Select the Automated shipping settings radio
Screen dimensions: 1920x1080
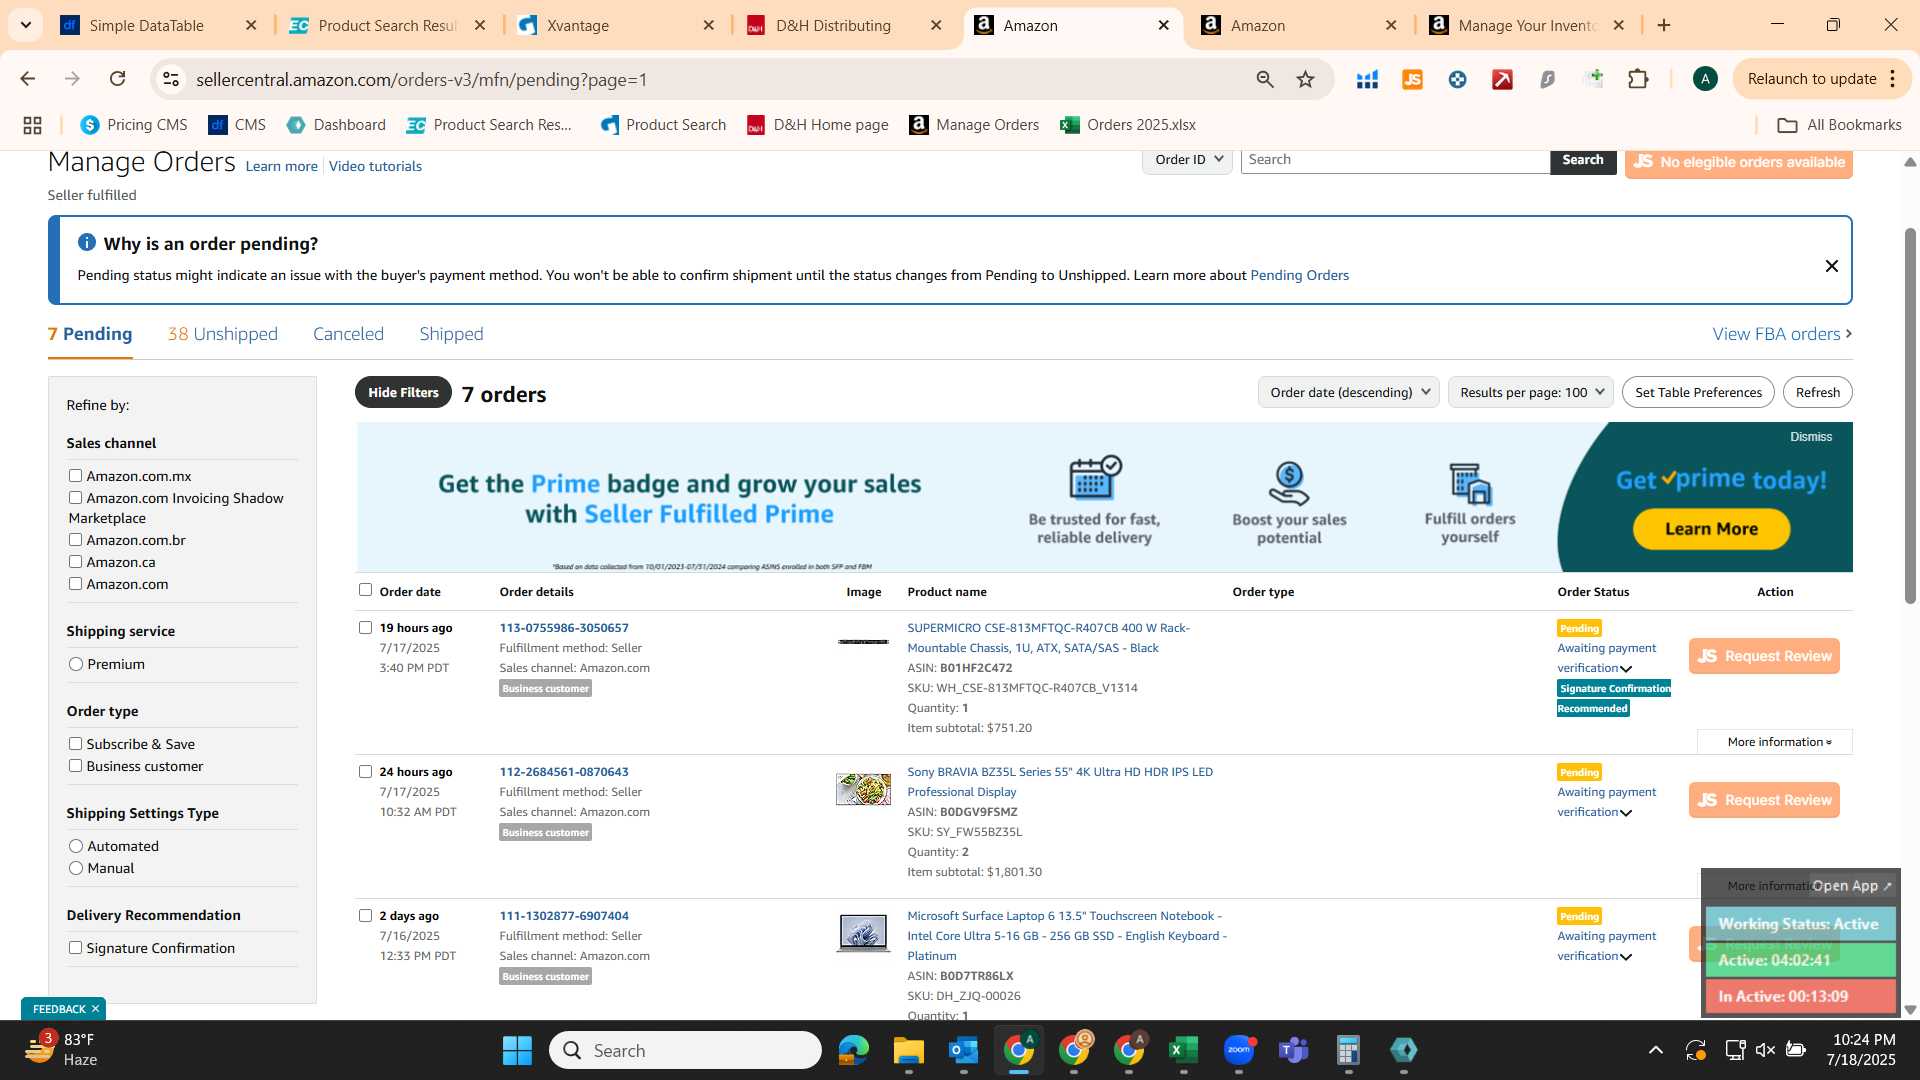(x=76, y=846)
